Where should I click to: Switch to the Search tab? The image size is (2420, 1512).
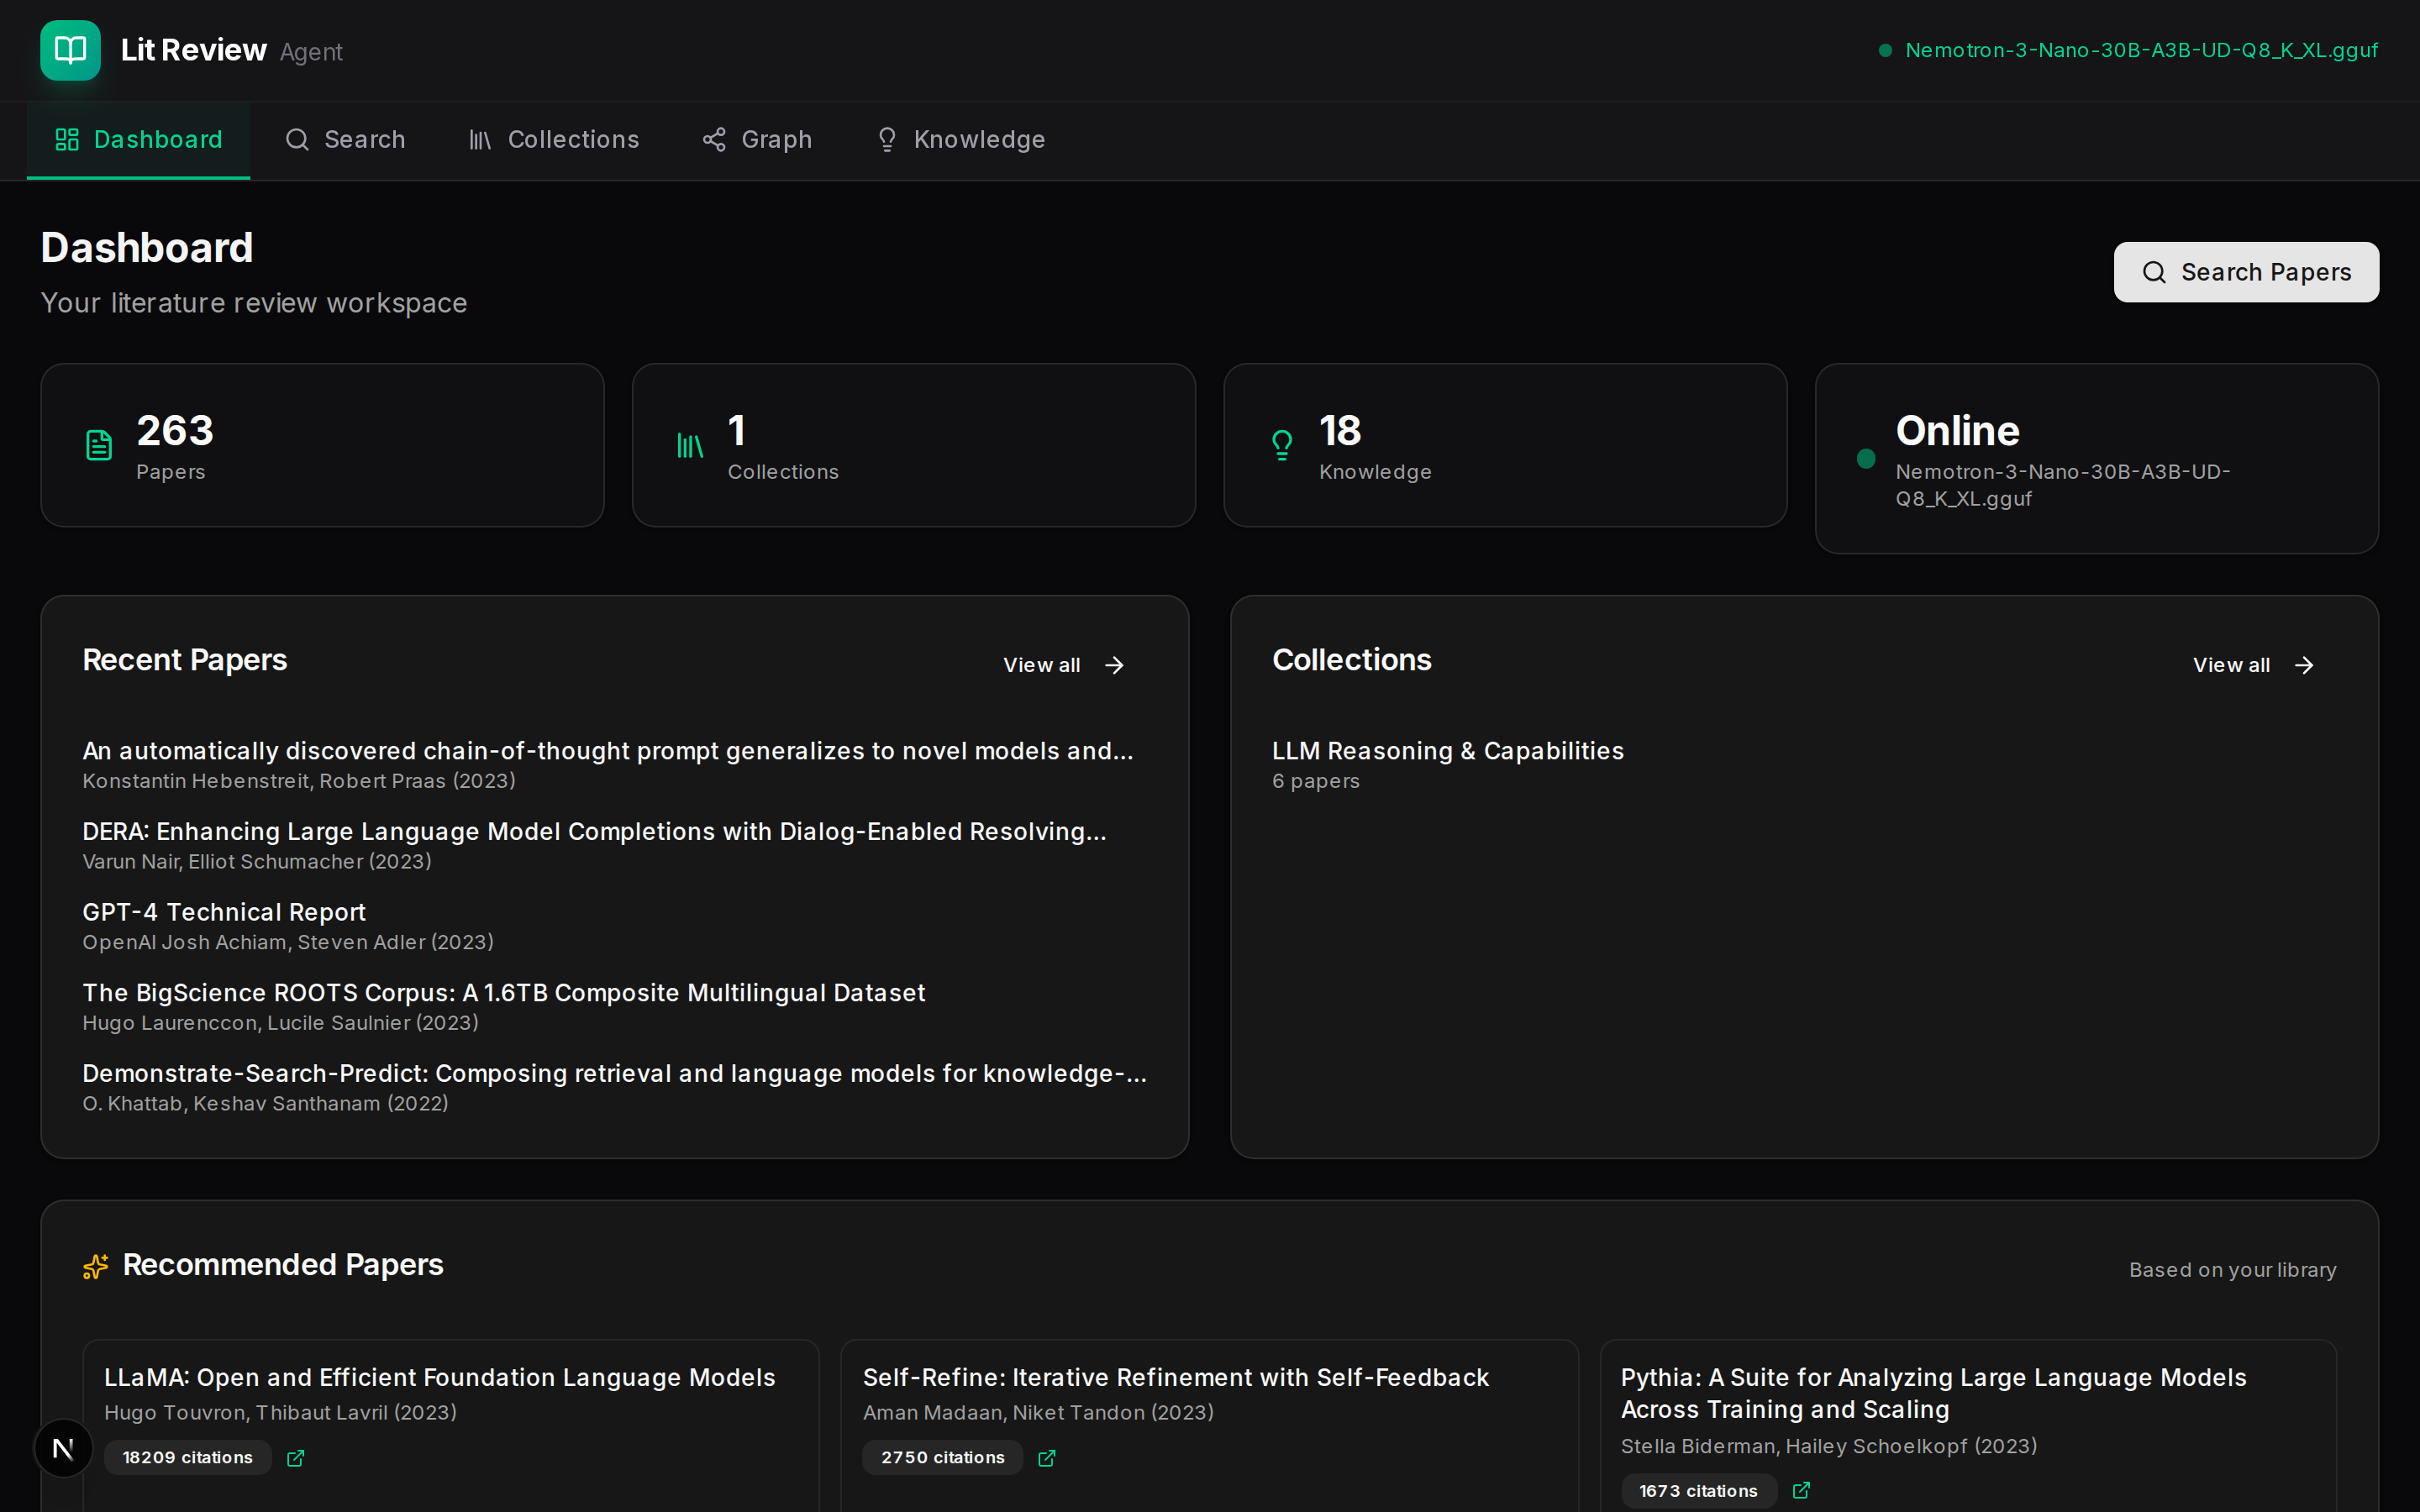click(x=345, y=140)
